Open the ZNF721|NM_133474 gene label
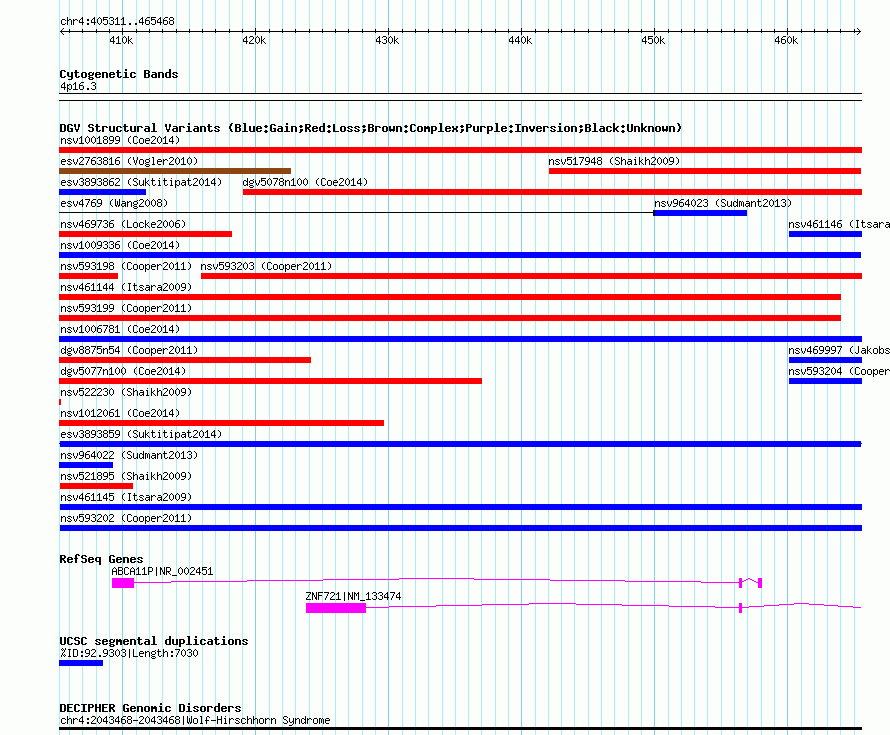This screenshot has height=735, width=890. pos(353,597)
